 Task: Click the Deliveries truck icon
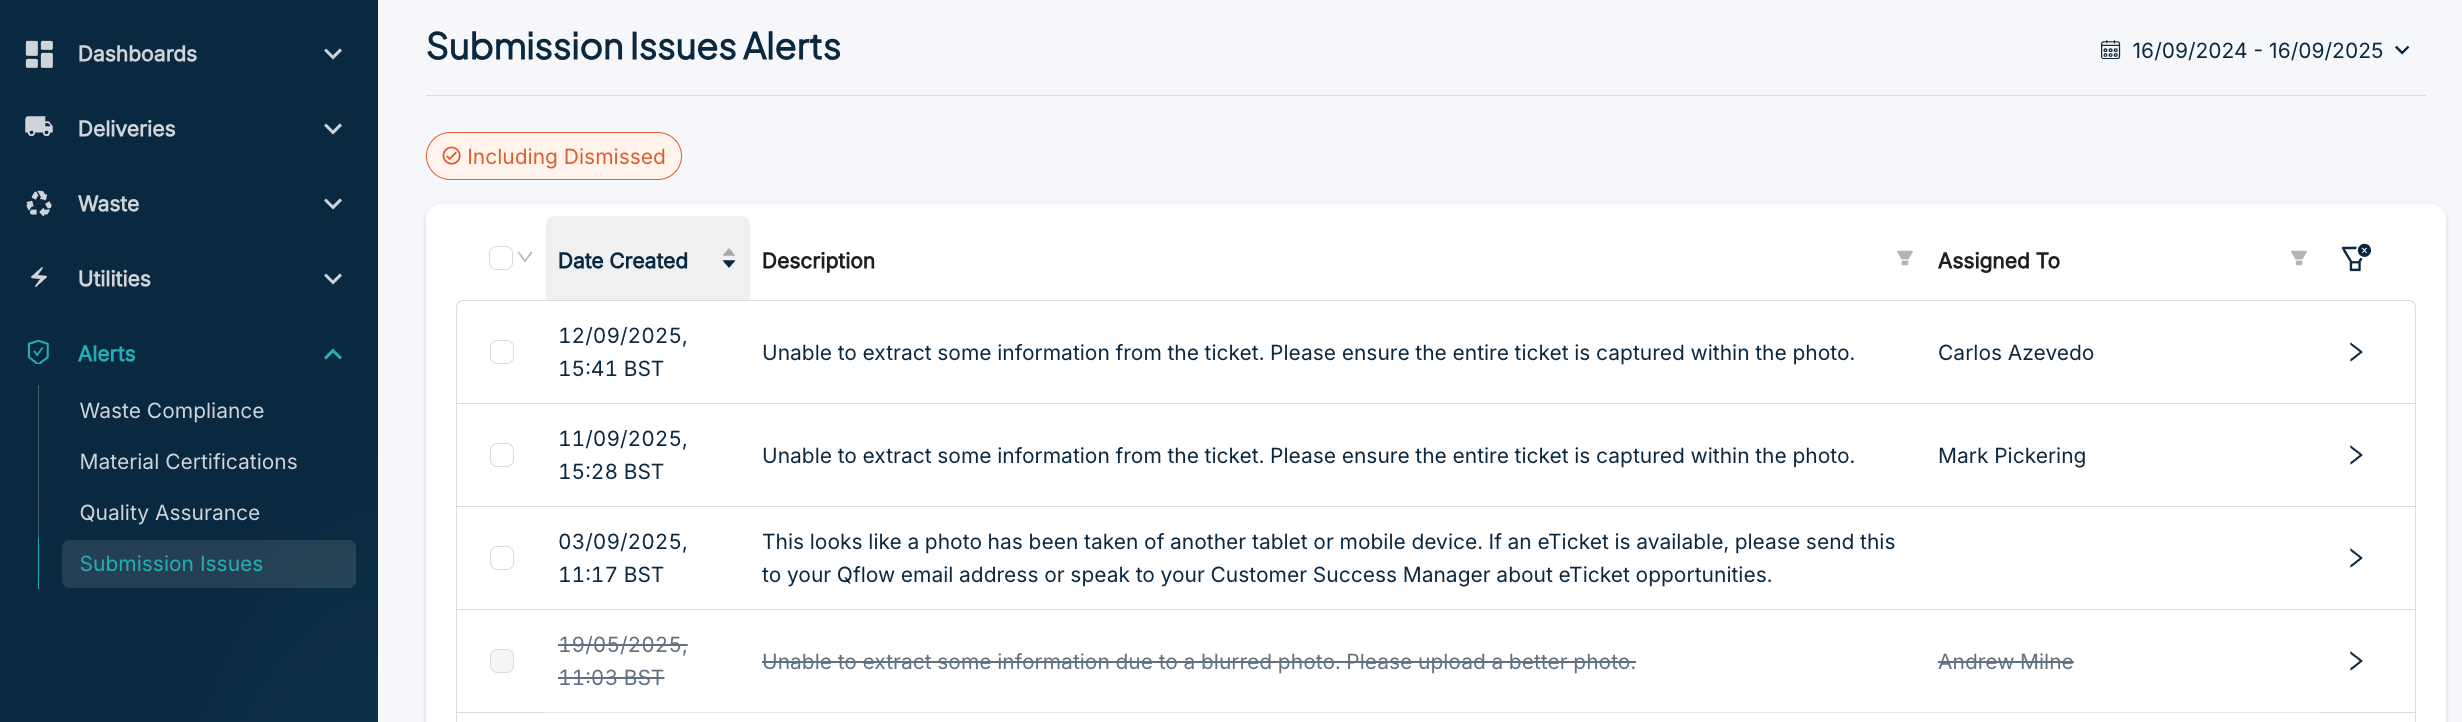point(39,128)
